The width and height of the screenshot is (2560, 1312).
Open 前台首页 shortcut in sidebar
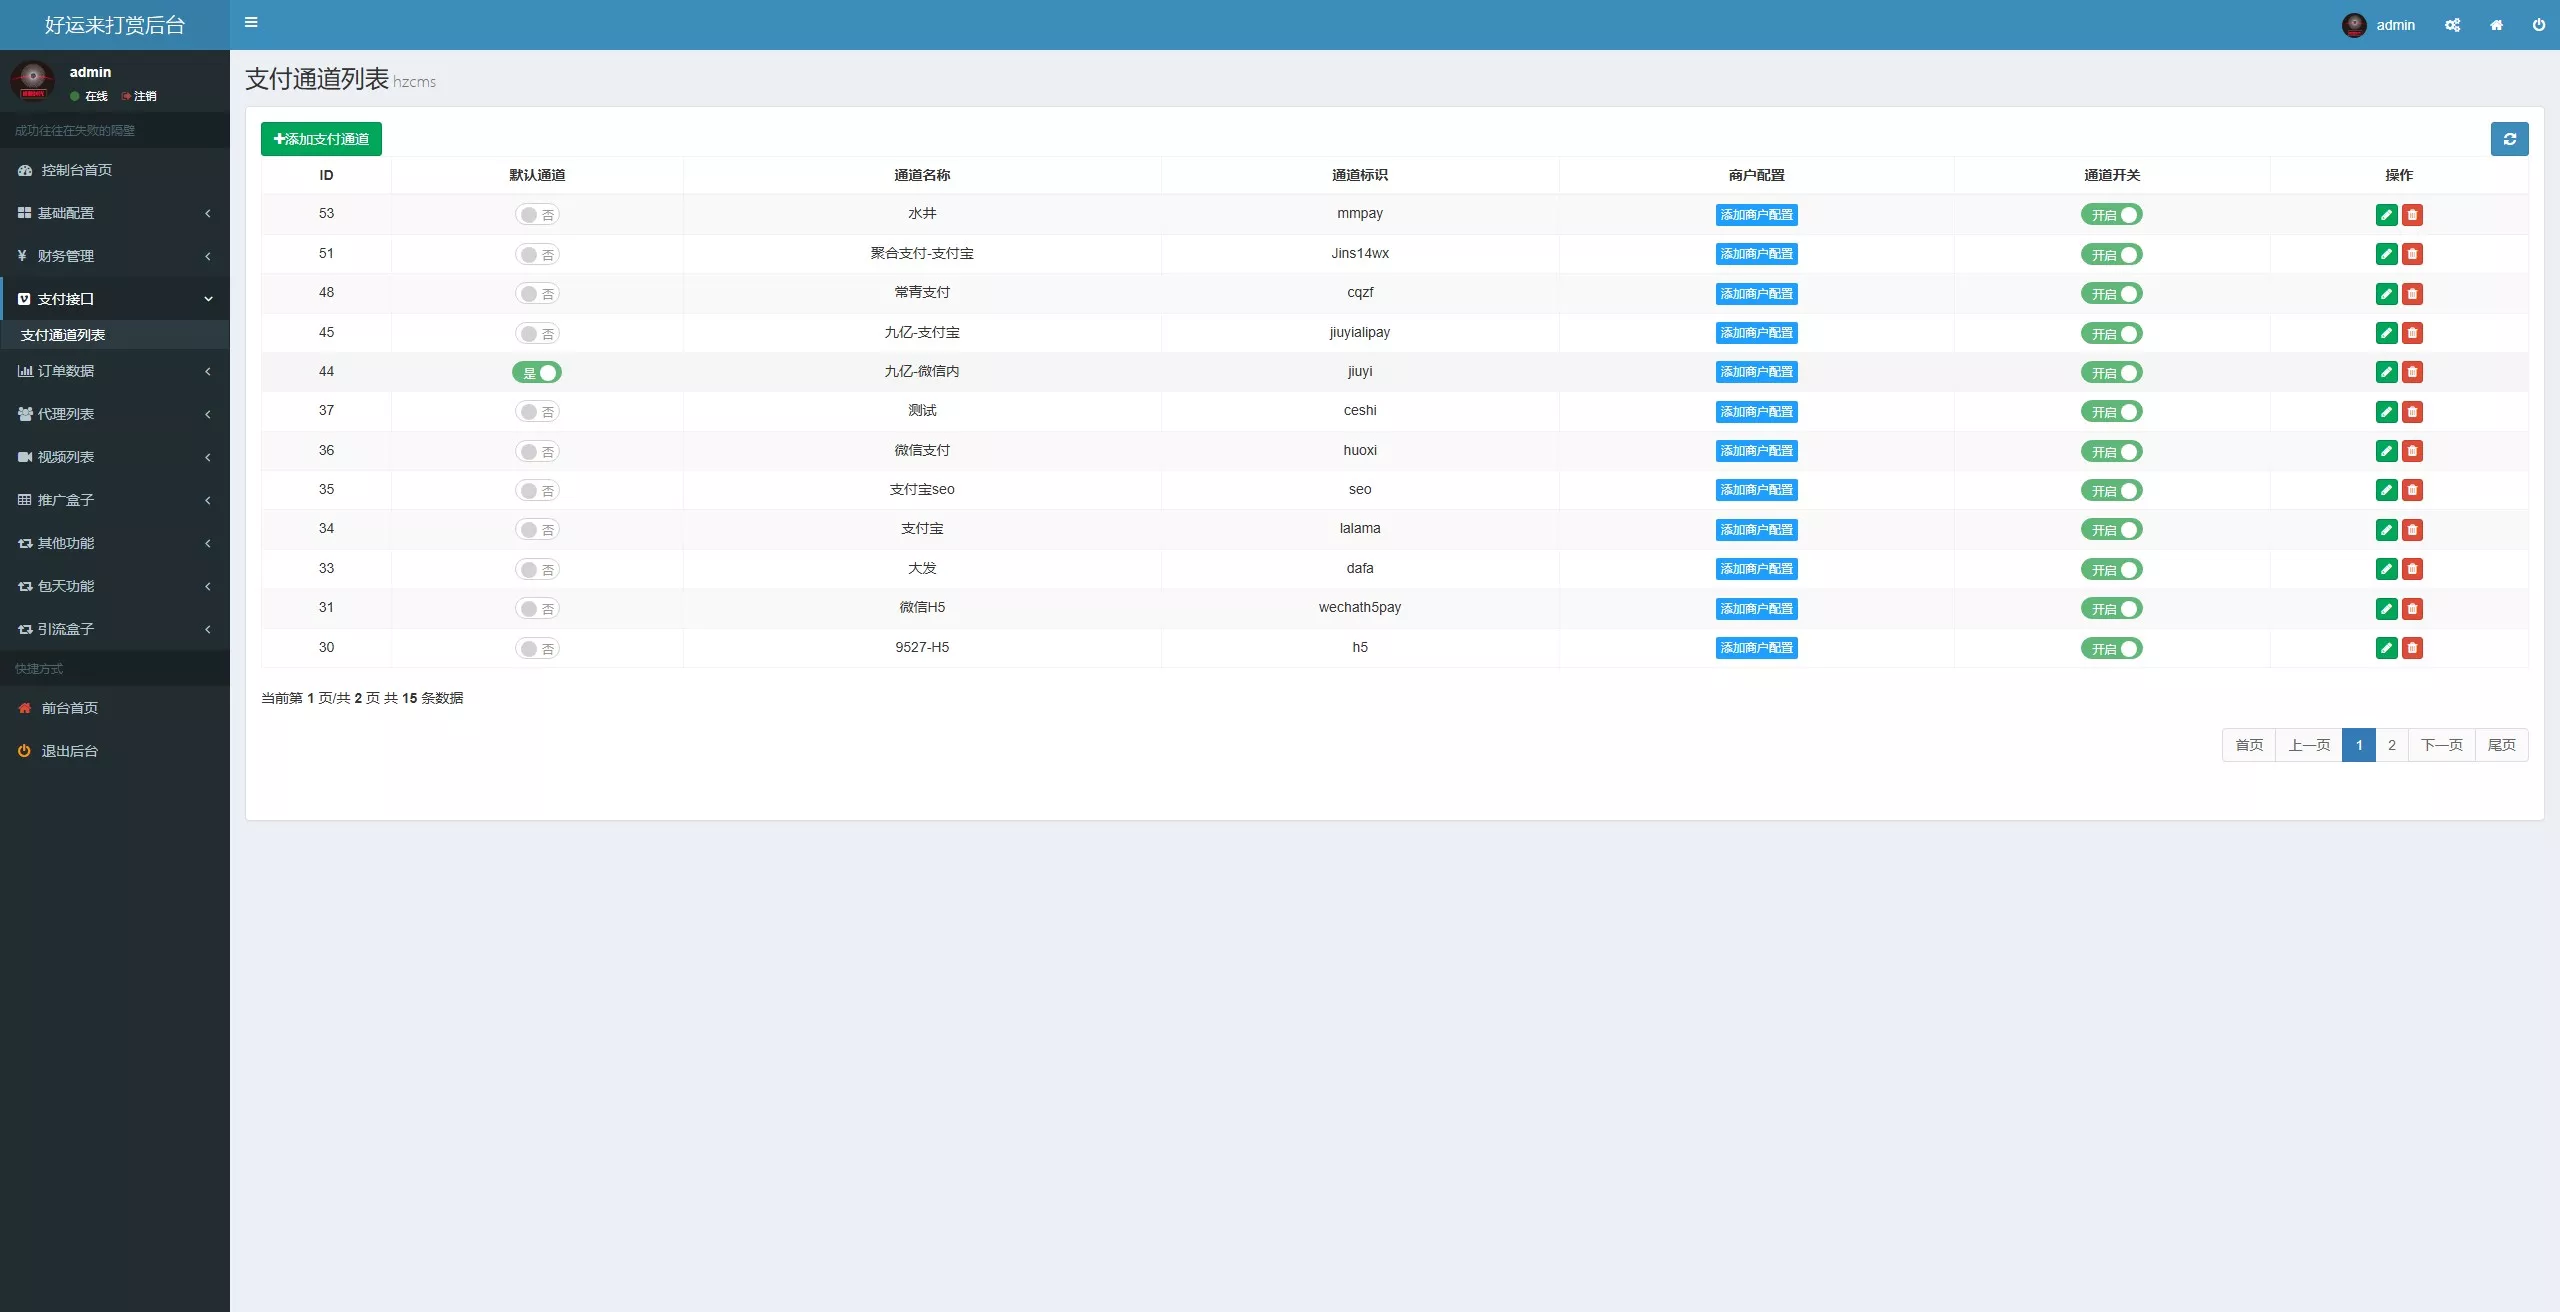pos(115,708)
